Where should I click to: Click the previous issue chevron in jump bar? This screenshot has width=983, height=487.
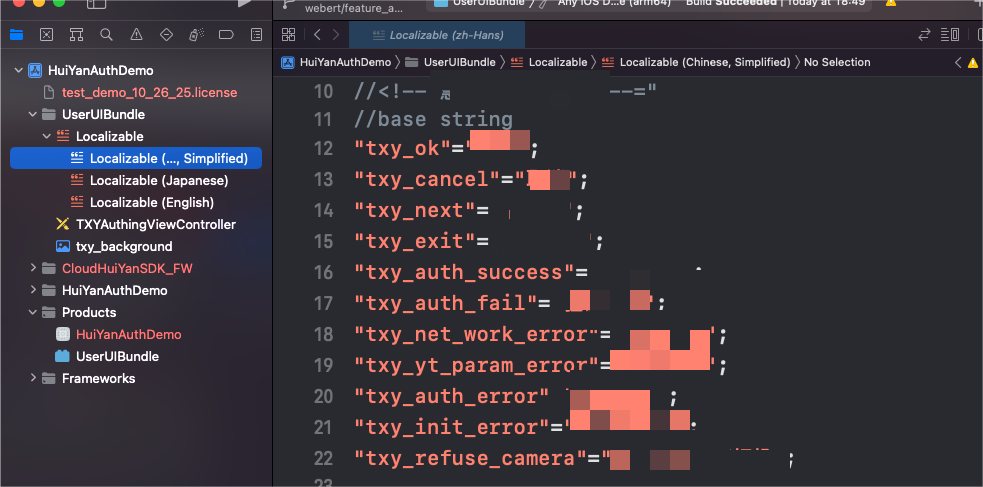click(x=958, y=63)
